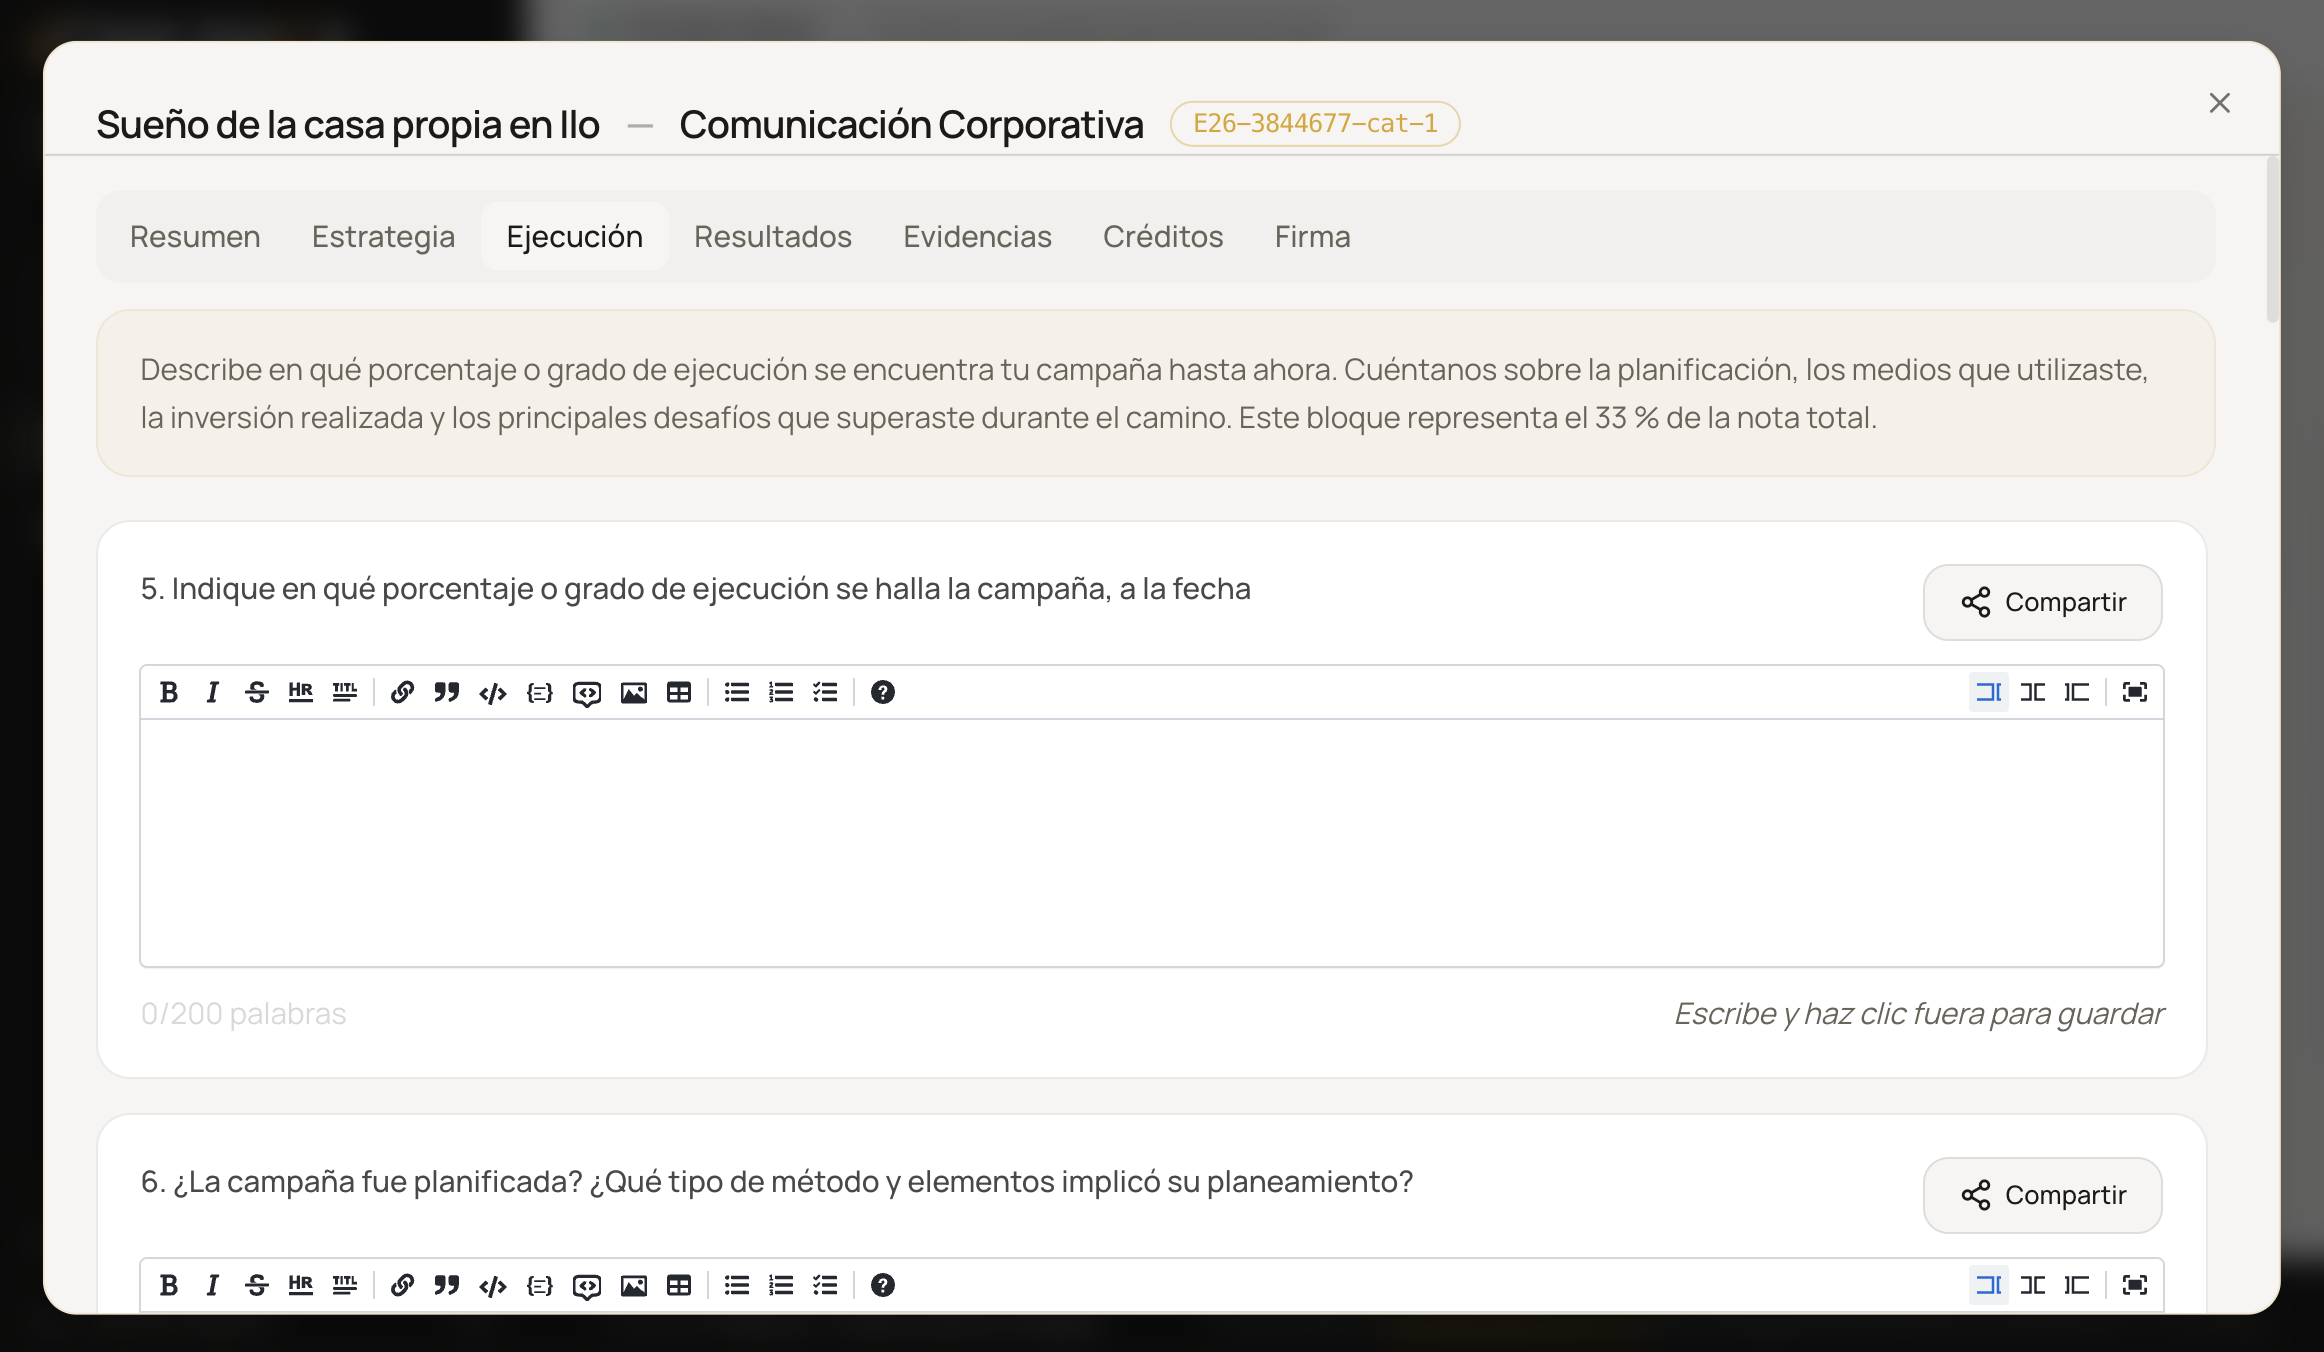Click Compartir for question 5
This screenshot has width=2324, height=1352.
click(x=2043, y=602)
